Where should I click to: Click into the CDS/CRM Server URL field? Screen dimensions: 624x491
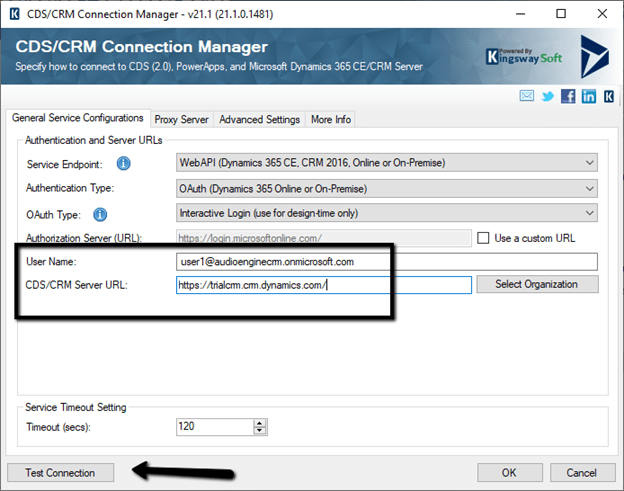tap(324, 285)
